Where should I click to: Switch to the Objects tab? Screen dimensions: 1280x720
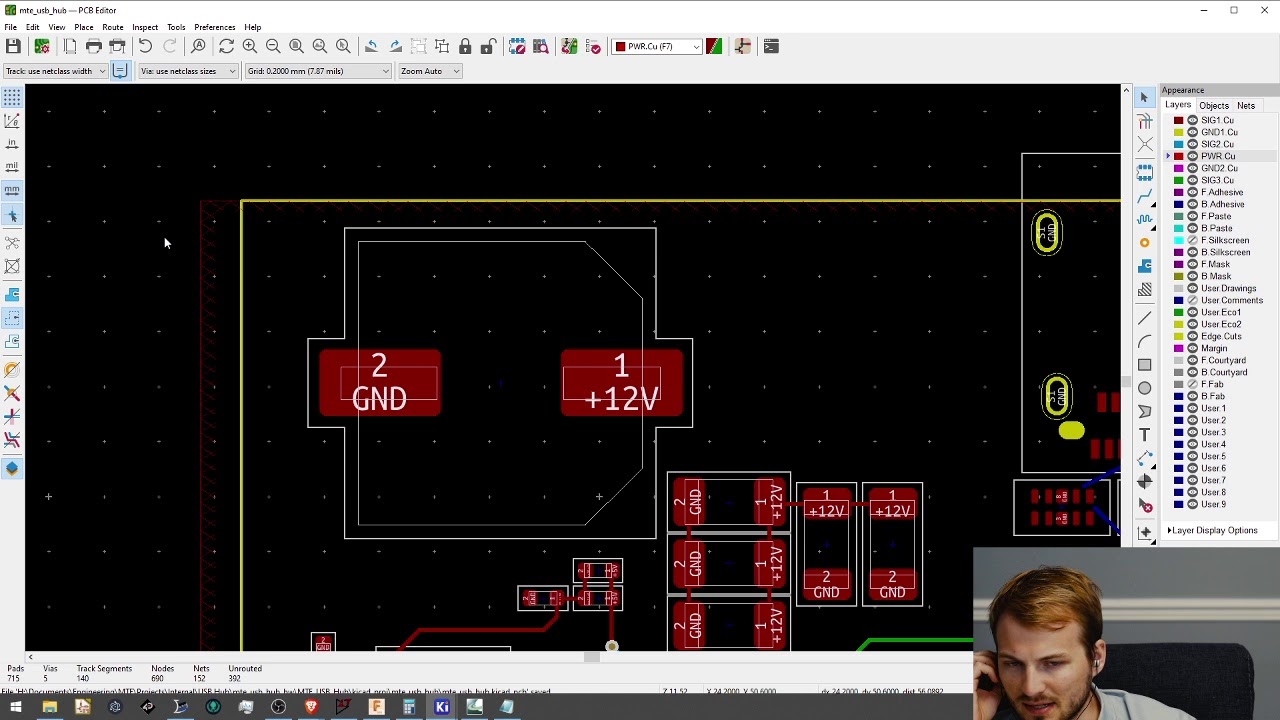1213,105
